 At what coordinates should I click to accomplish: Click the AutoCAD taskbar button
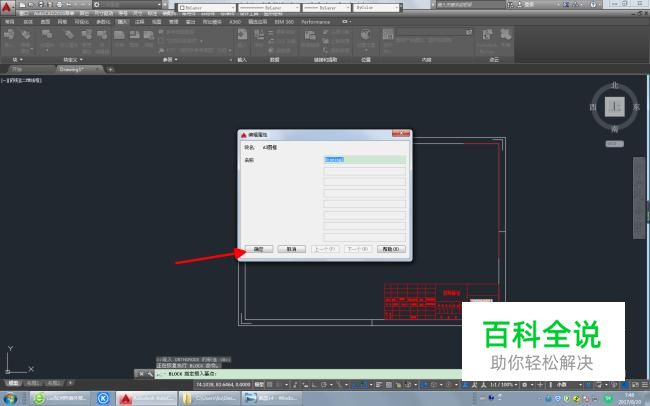pyautogui.click(x=146, y=399)
